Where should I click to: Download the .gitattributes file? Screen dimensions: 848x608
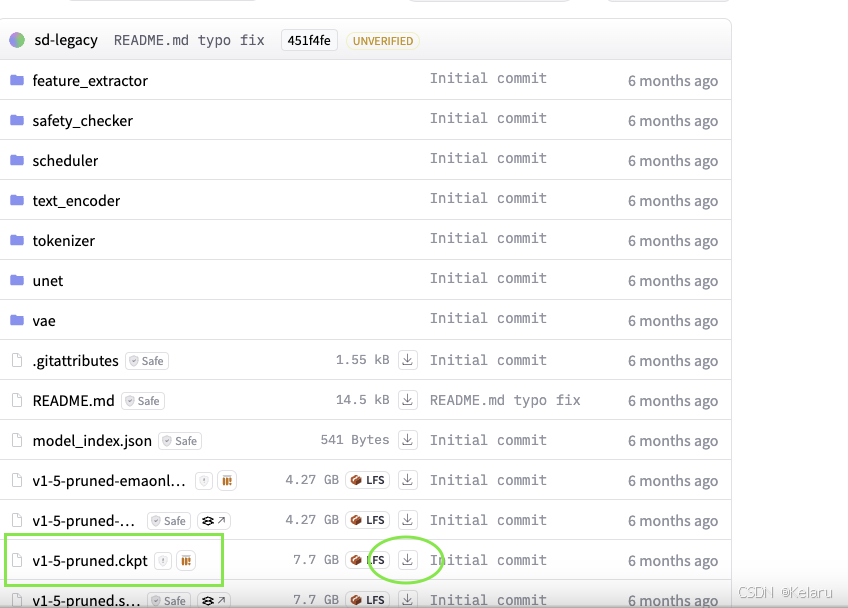click(408, 360)
